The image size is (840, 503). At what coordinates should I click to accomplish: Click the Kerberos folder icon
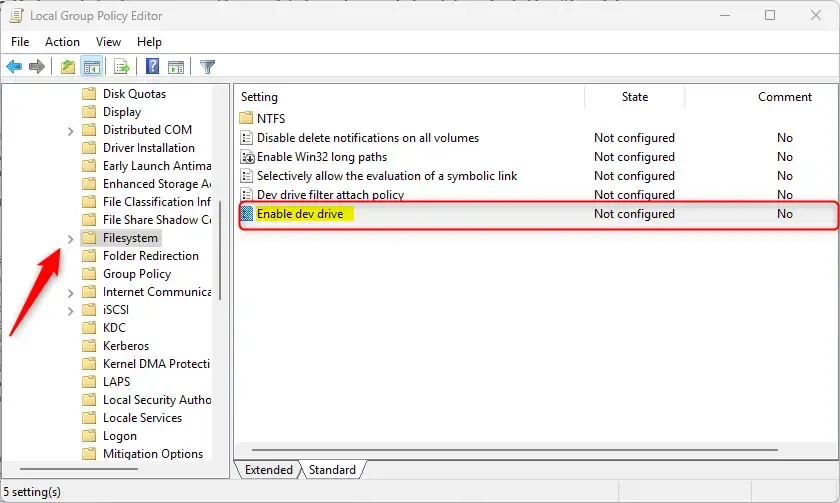pos(89,346)
